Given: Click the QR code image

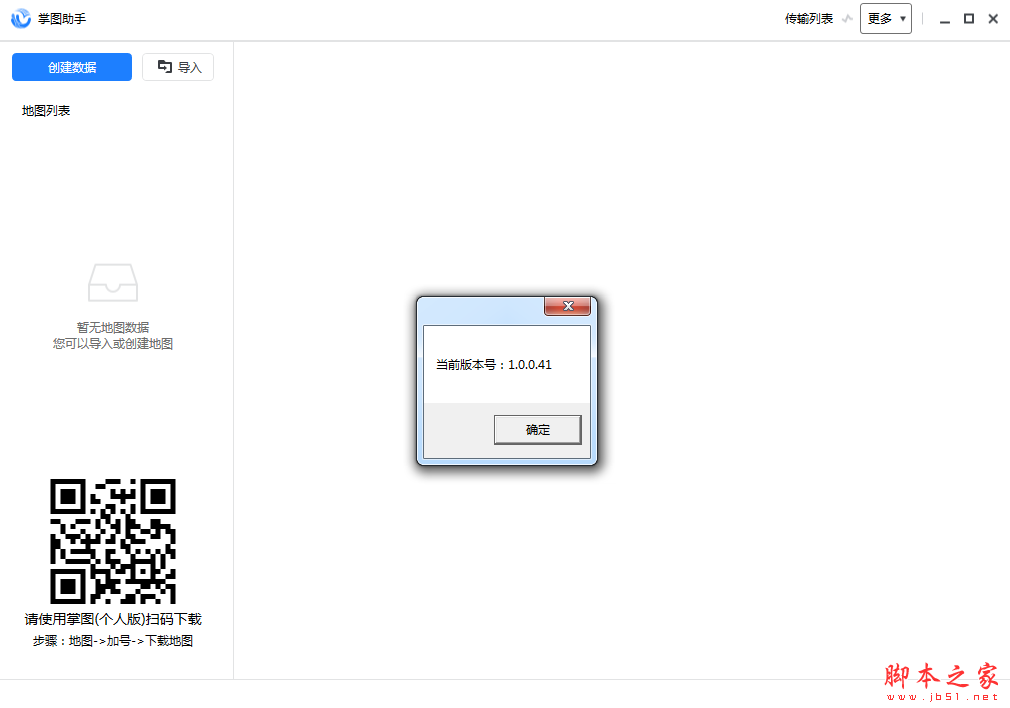Looking at the screenshot, I should (x=113, y=541).
